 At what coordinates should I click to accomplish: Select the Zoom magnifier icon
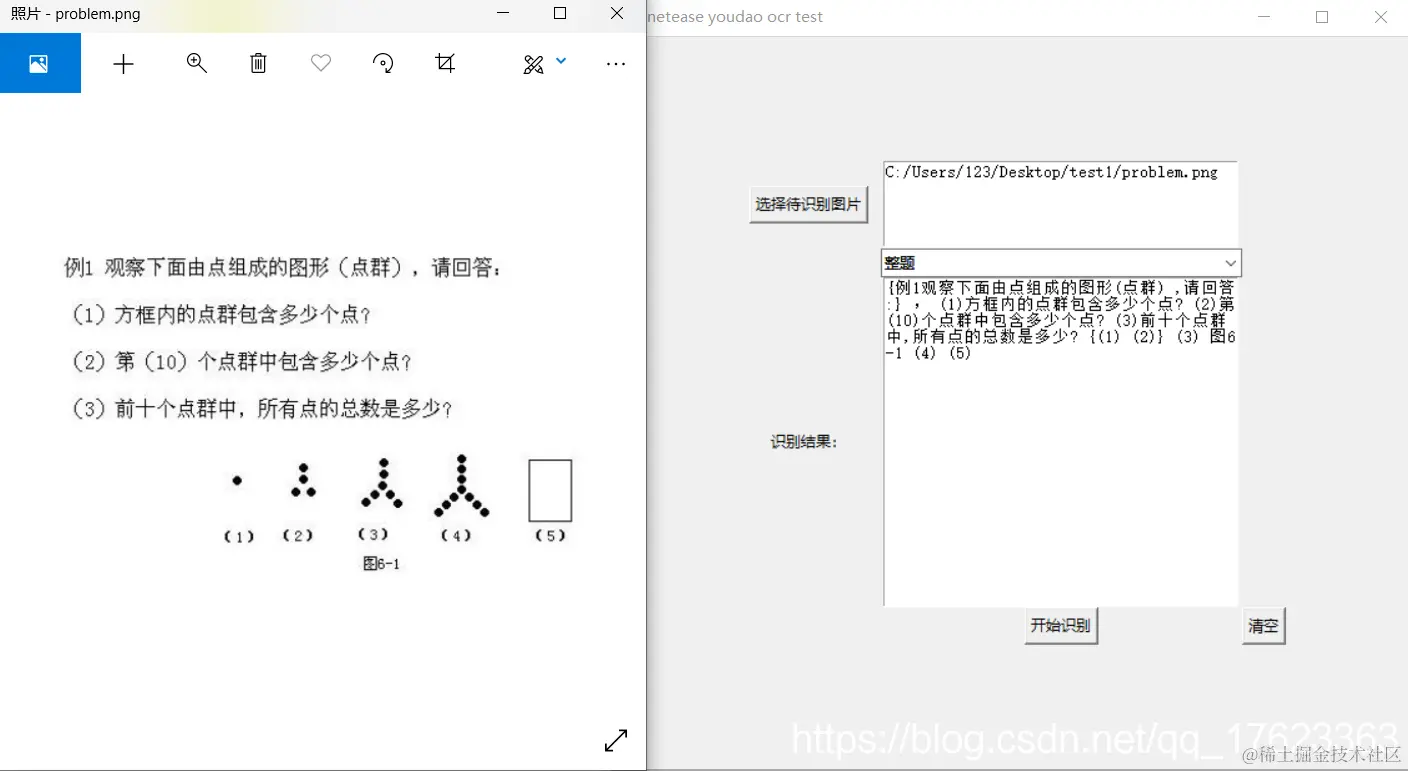[196, 63]
